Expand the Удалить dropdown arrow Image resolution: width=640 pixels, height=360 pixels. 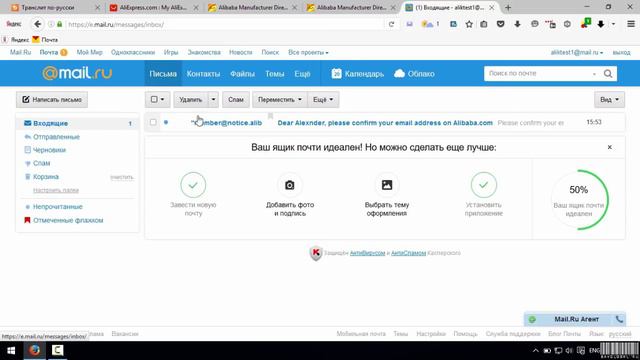click(213, 100)
